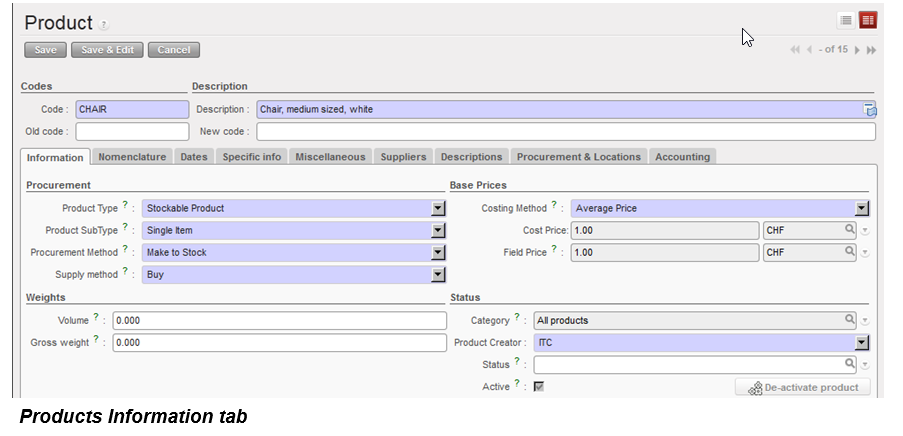
Task: Go to previous record arrow
Action: (x=808, y=50)
